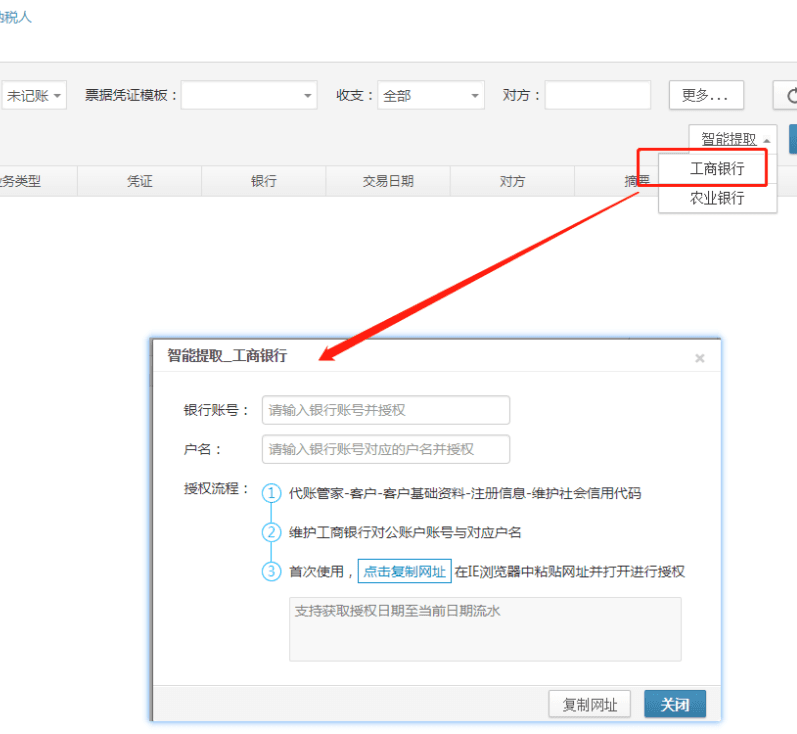Select 农业银行 from the menu
The image size is (797, 734).
pos(717,198)
